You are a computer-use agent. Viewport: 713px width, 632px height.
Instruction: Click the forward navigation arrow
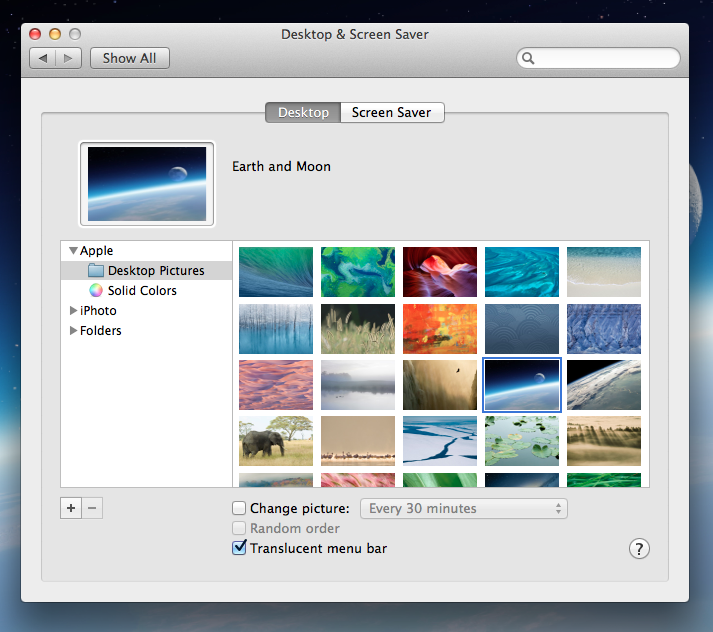(x=68, y=58)
